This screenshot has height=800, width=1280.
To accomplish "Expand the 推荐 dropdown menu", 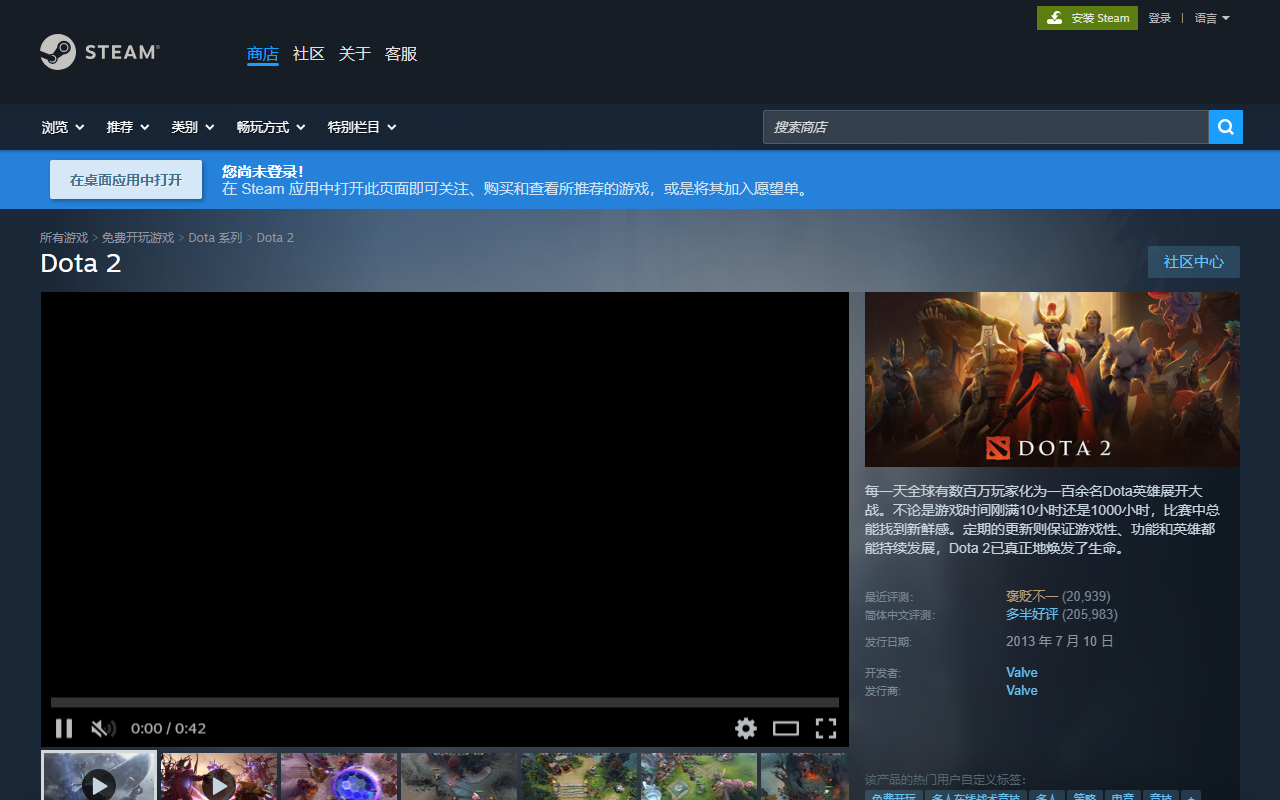I will (x=128, y=127).
